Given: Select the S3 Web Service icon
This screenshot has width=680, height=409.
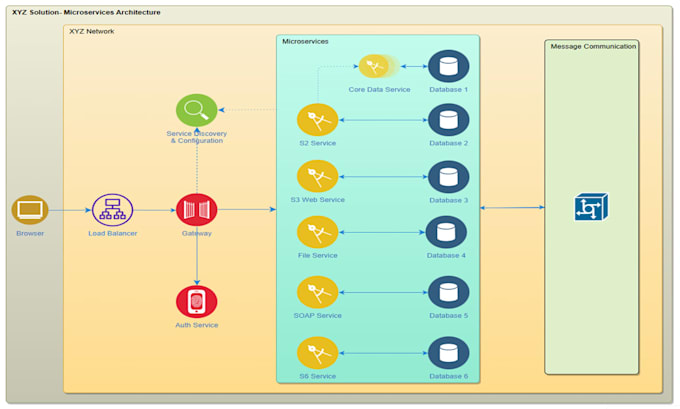Looking at the screenshot, I should pyautogui.click(x=317, y=177).
